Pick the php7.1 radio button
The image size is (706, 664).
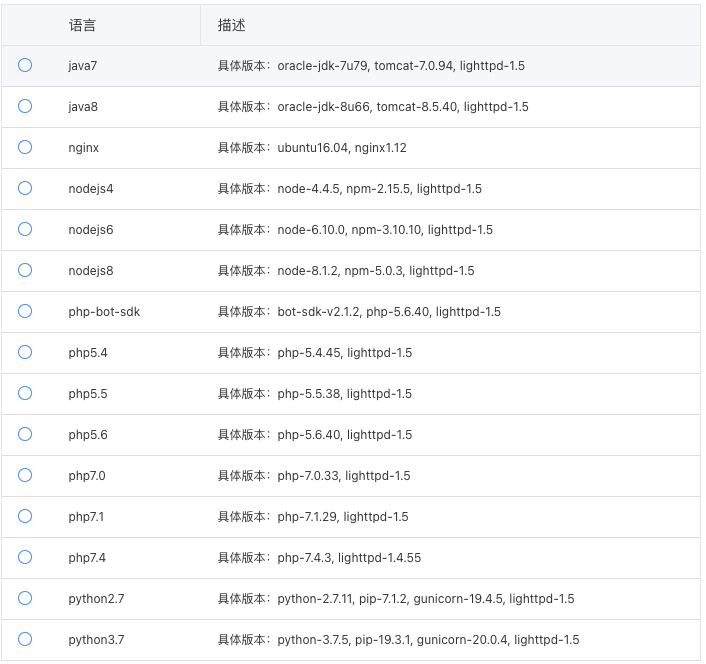tap(25, 516)
